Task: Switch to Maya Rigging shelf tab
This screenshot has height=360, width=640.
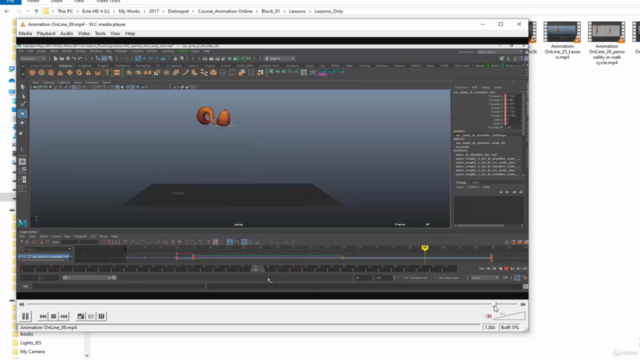Action: (103, 66)
